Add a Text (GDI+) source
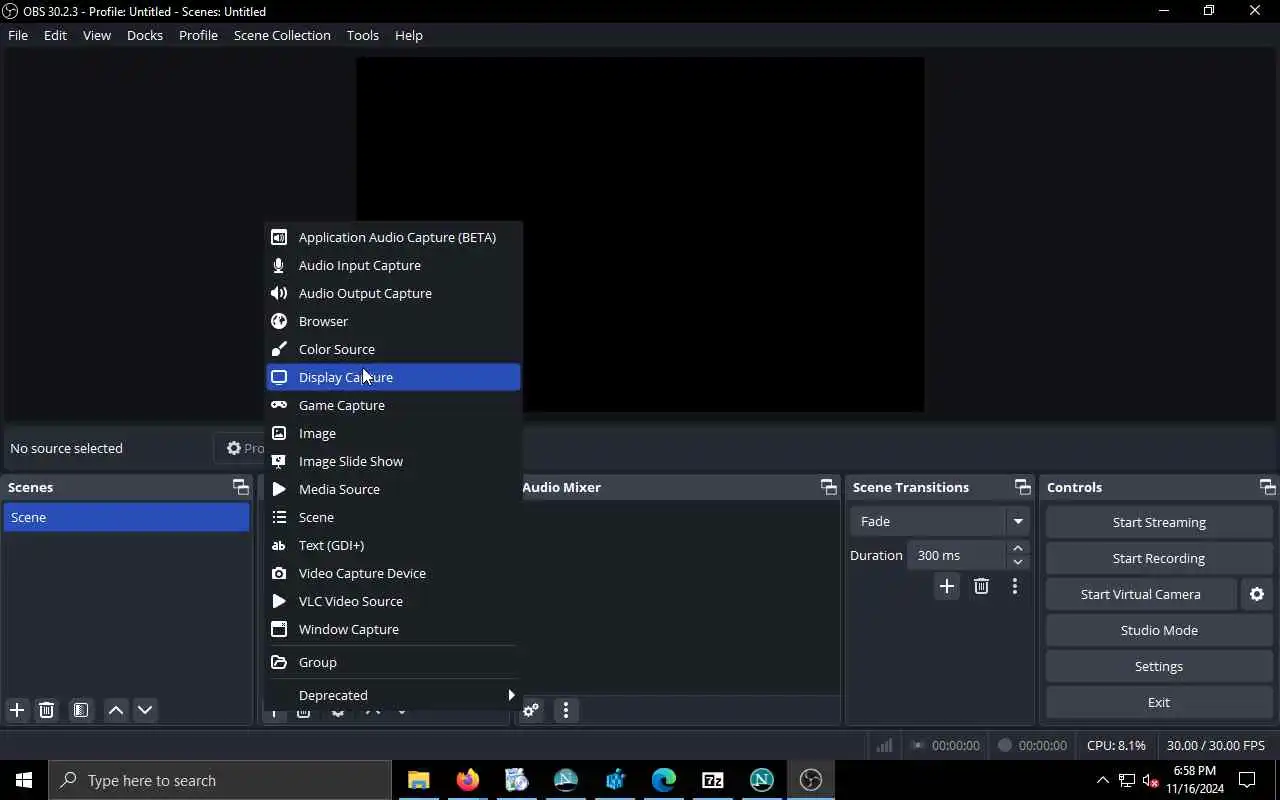Viewport: 1280px width, 800px height. tap(393, 545)
